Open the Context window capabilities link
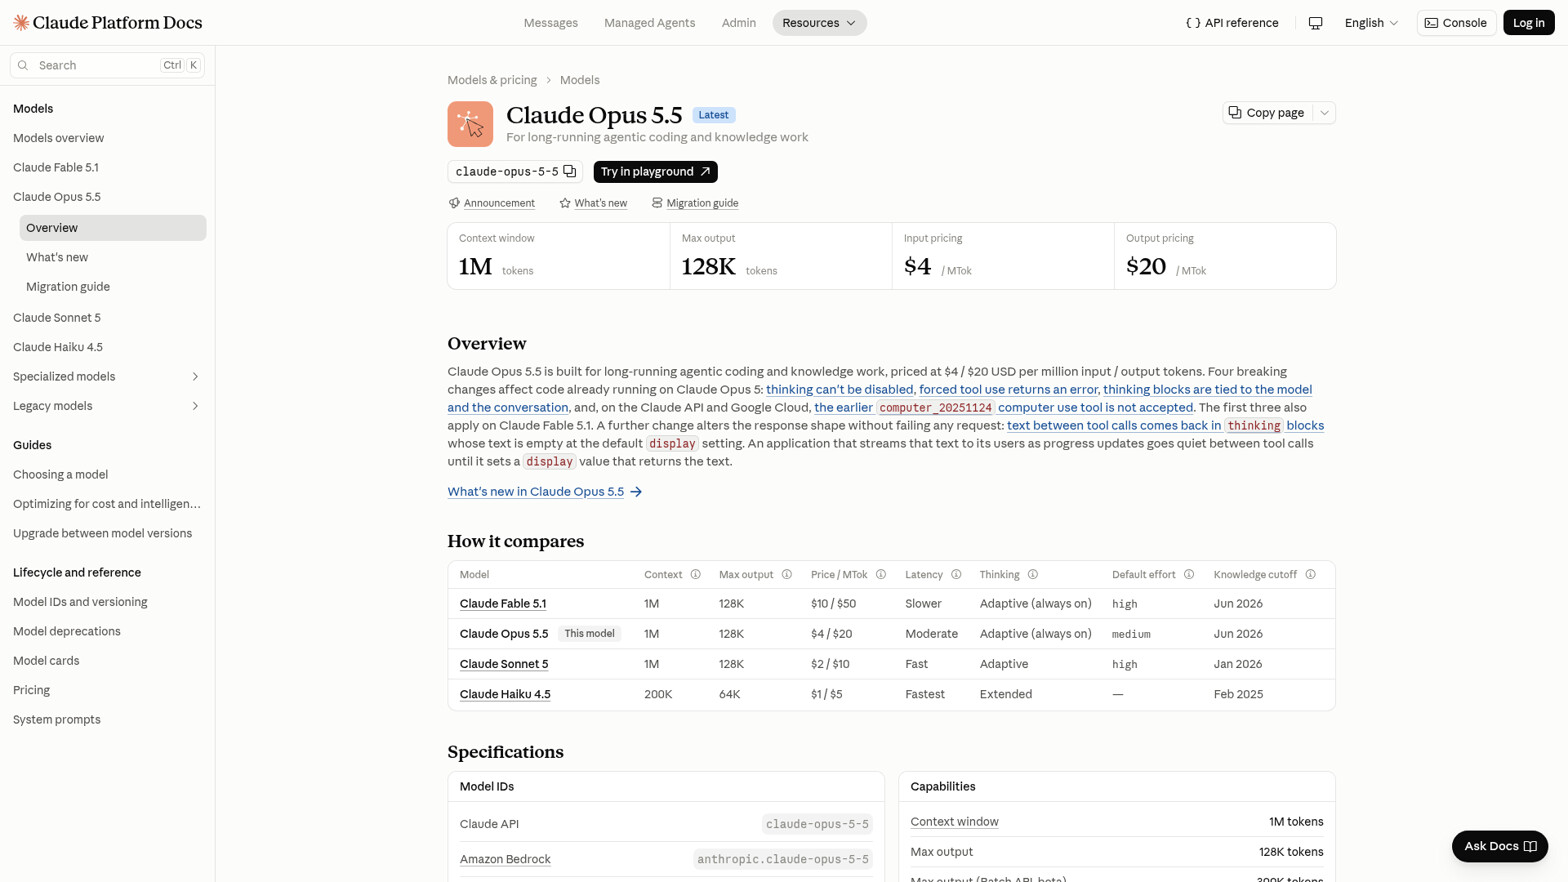1568x882 pixels. click(954, 822)
